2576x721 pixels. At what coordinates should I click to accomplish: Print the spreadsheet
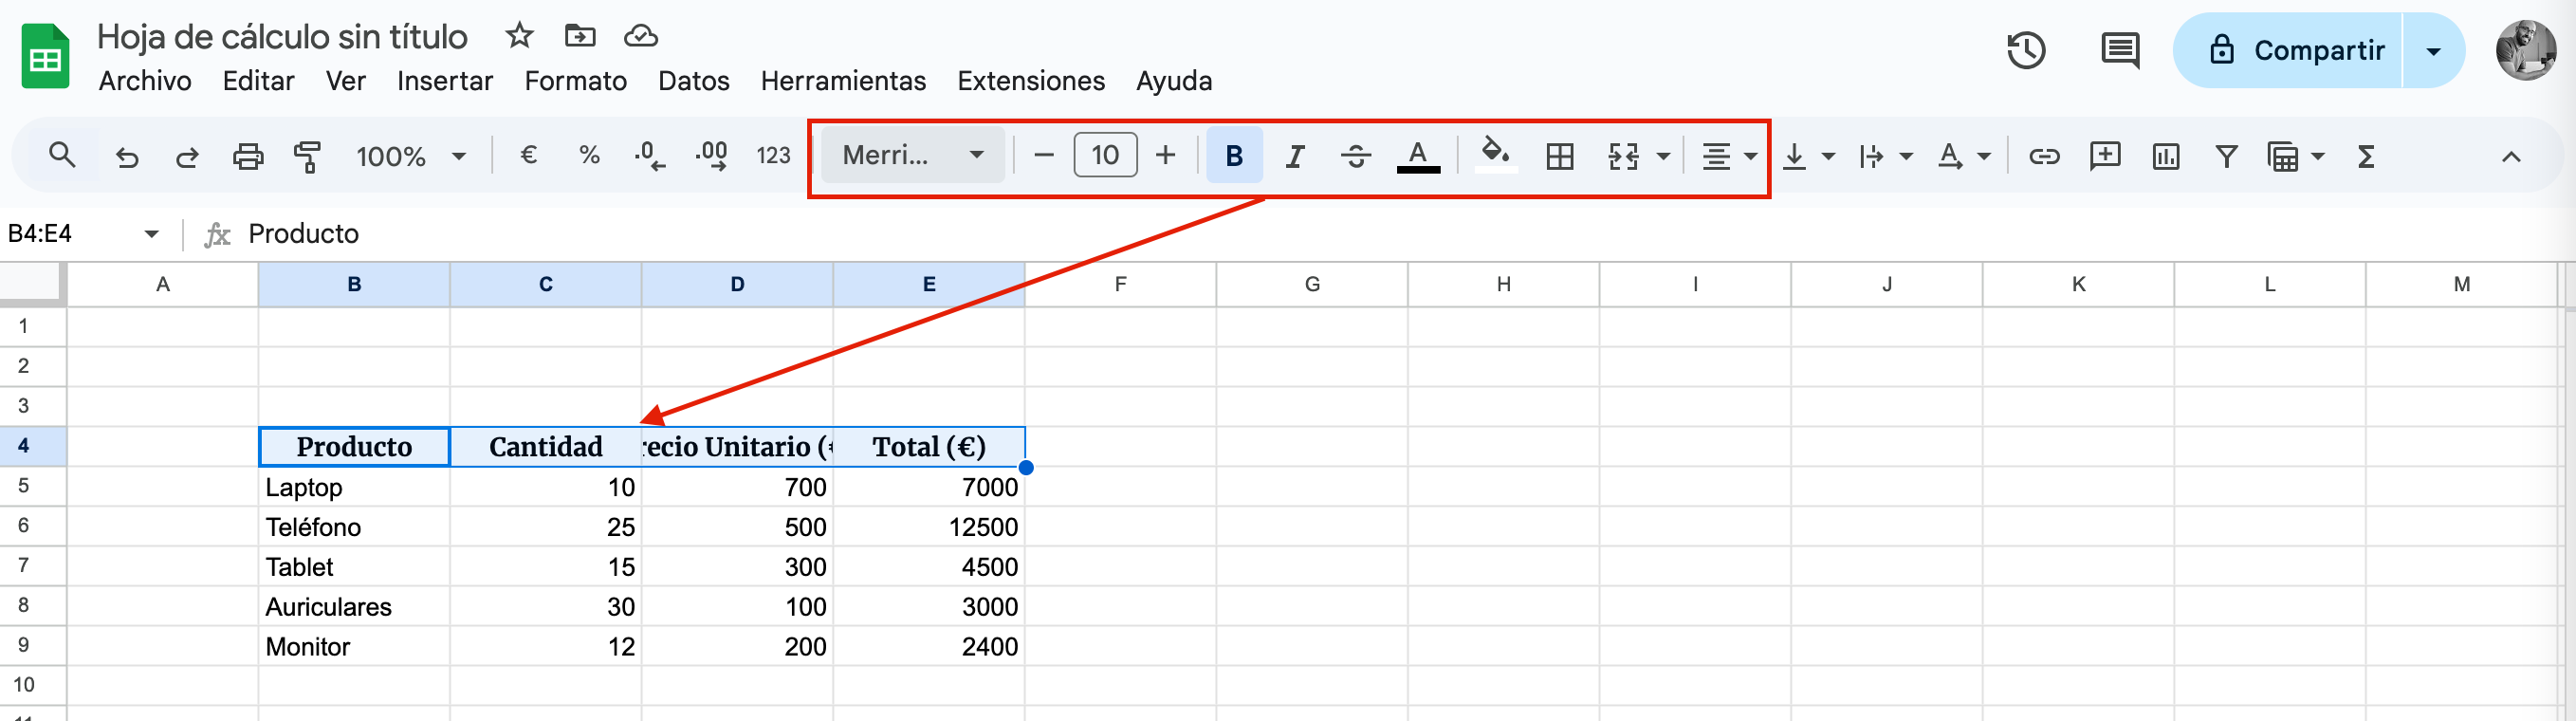tap(248, 157)
